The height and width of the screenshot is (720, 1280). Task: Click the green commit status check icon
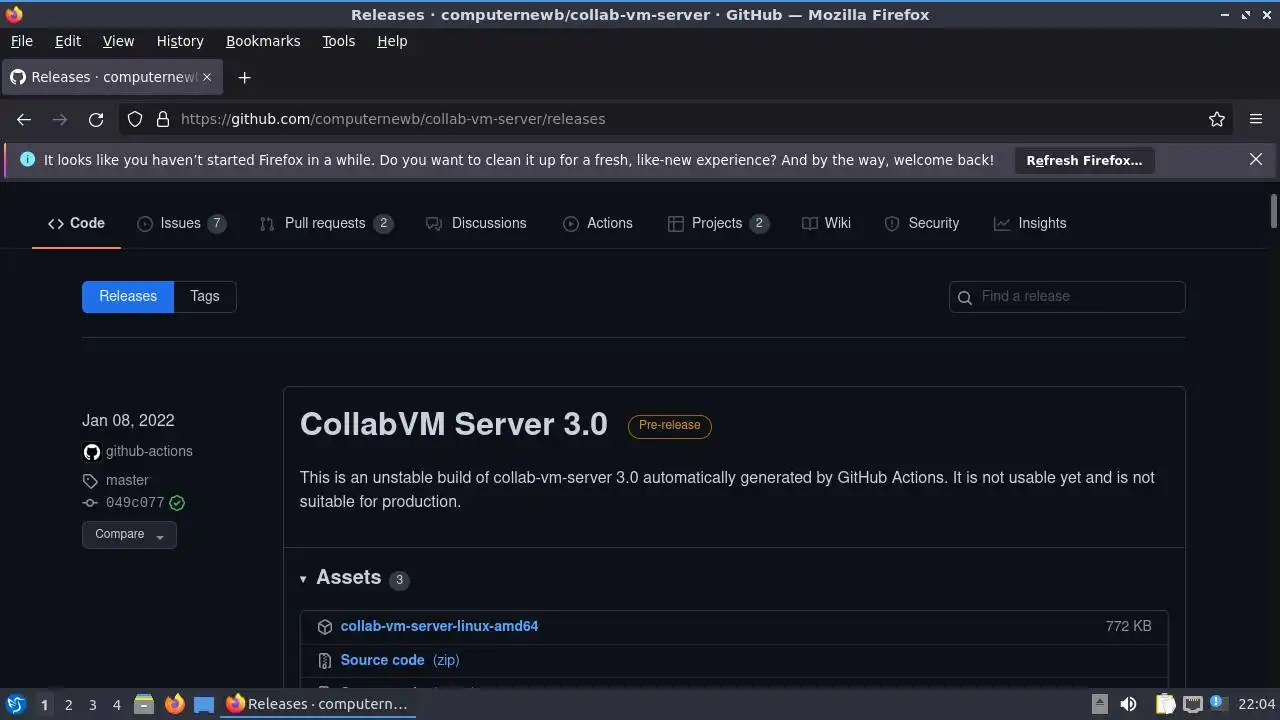[x=177, y=503]
